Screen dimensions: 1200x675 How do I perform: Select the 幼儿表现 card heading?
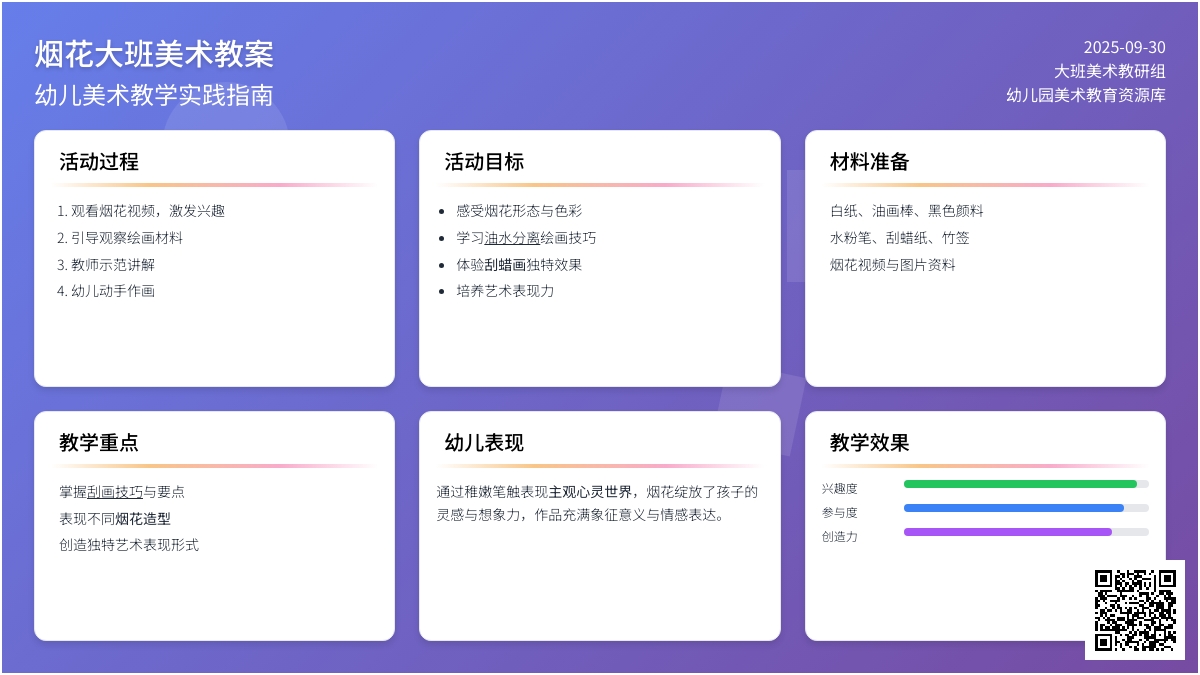[484, 443]
